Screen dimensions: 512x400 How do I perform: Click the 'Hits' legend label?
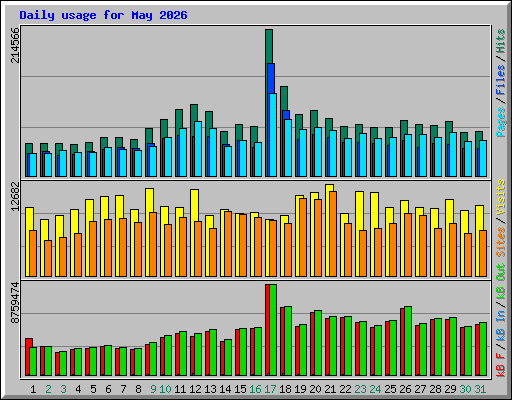tap(500, 41)
